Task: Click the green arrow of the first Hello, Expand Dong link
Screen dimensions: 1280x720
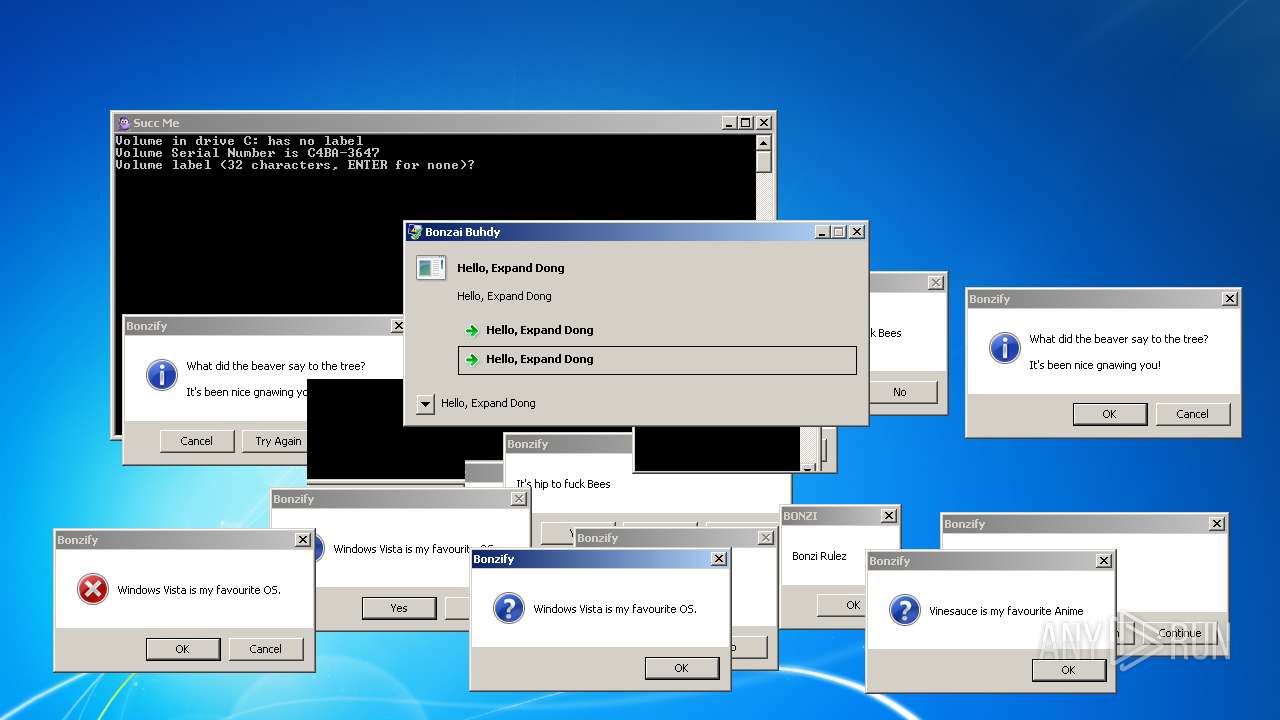Action: (x=472, y=331)
